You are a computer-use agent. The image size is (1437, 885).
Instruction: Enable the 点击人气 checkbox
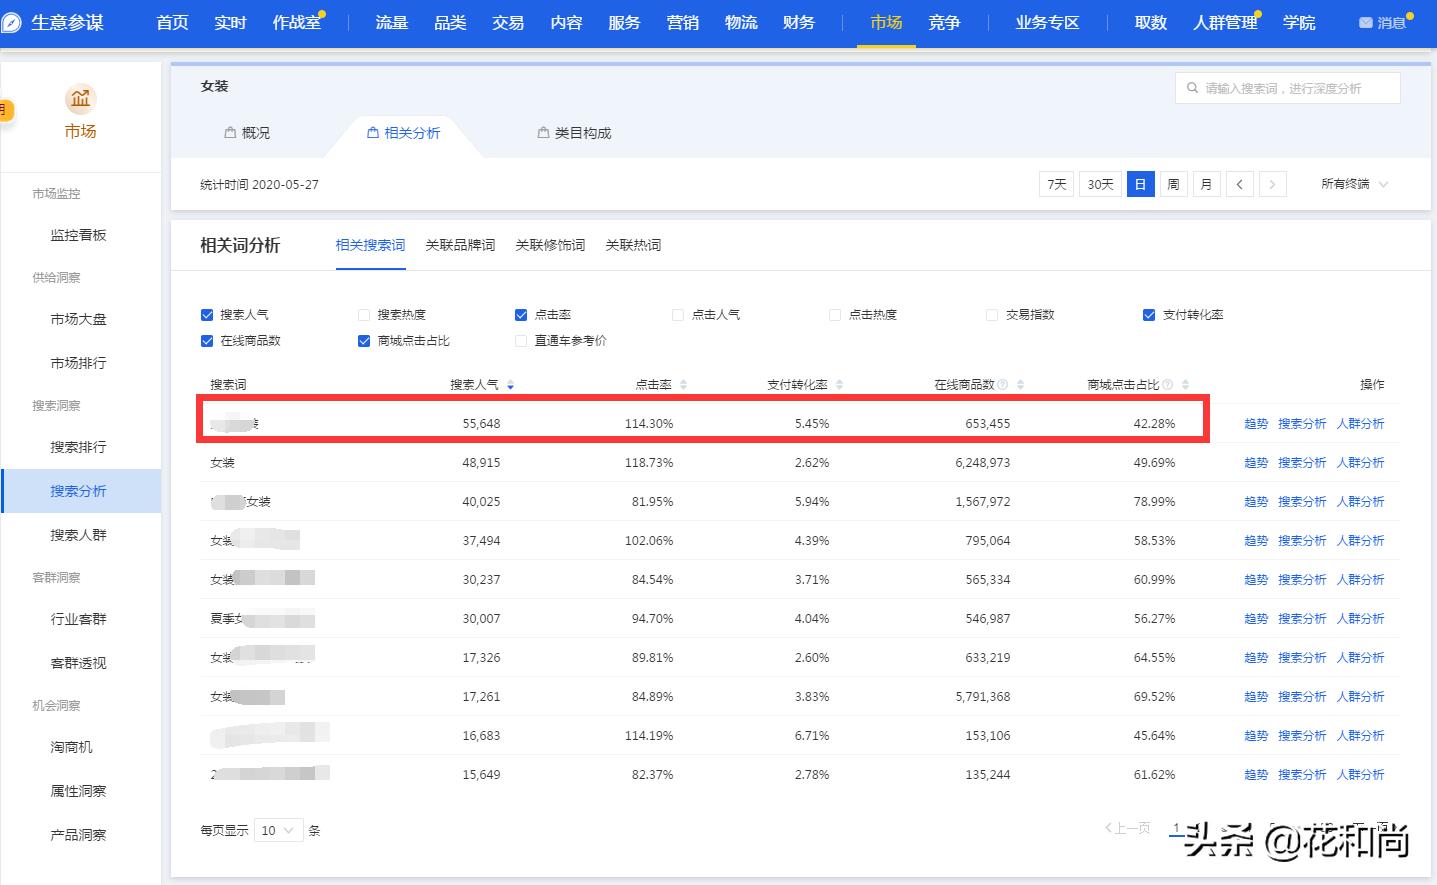[x=677, y=314]
